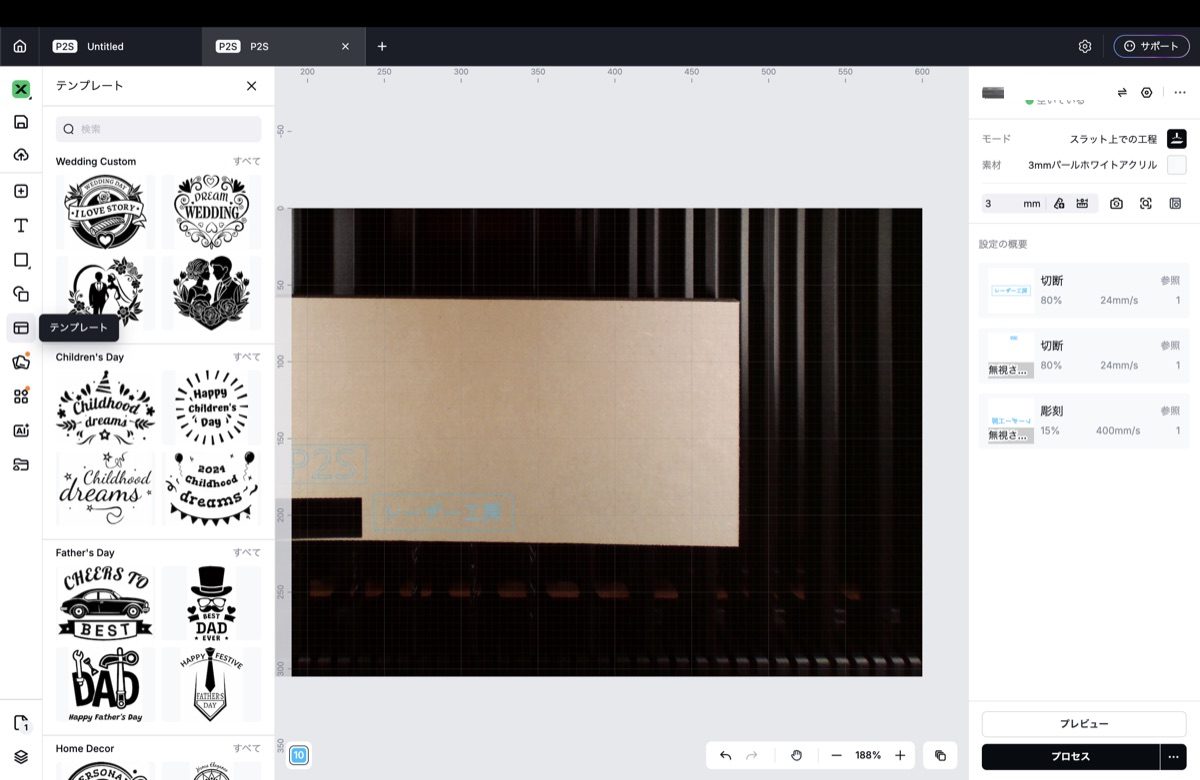The image size is (1200, 780).
Task: Choose the Happy Children's Day template
Action: coord(211,407)
